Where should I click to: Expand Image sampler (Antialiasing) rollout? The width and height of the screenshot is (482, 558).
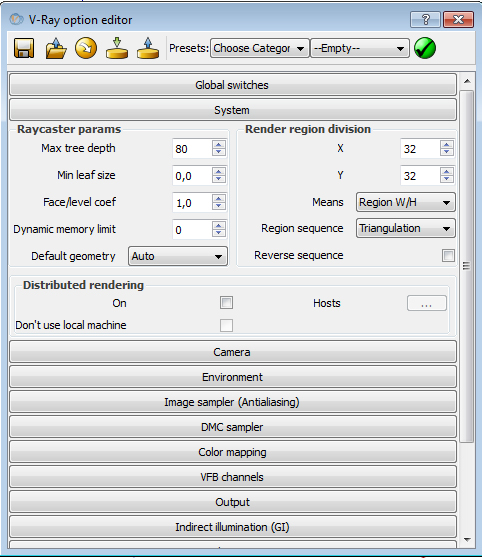click(233, 402)
